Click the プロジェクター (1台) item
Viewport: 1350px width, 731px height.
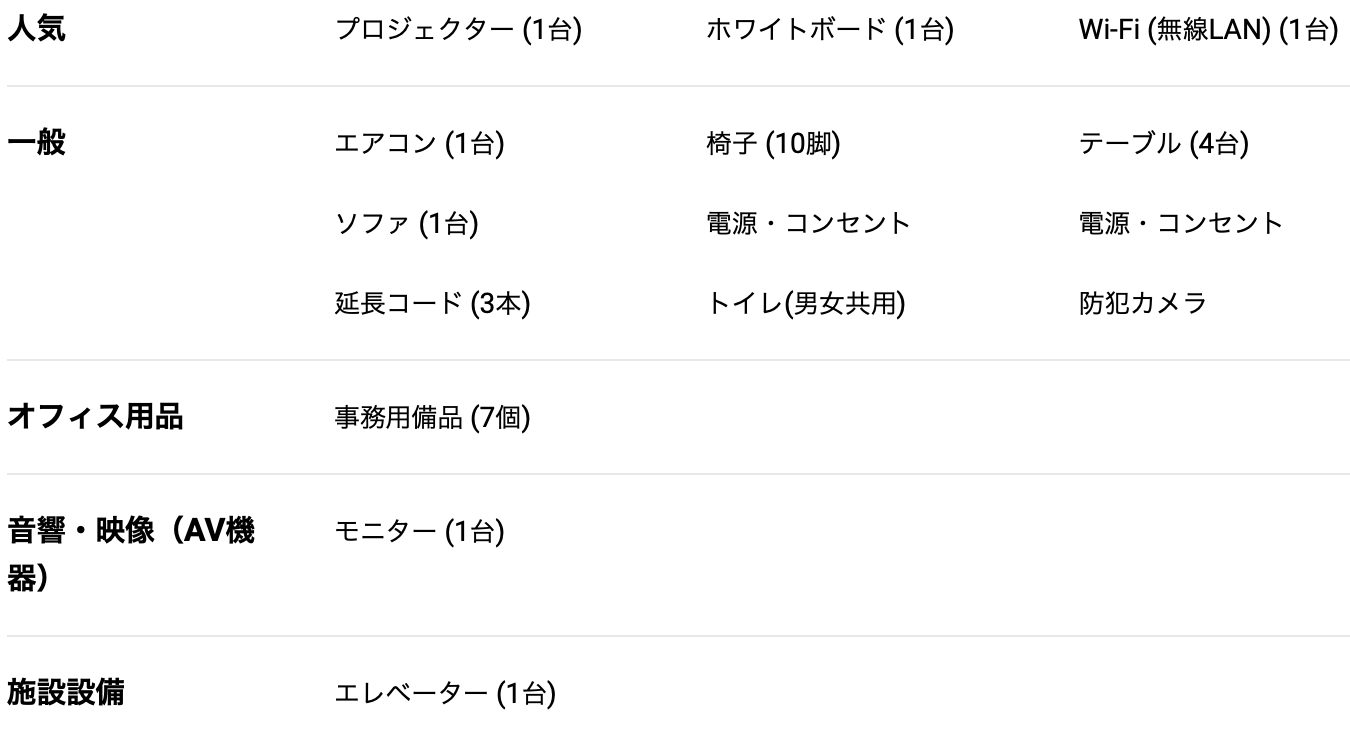[x=458, y=30]
